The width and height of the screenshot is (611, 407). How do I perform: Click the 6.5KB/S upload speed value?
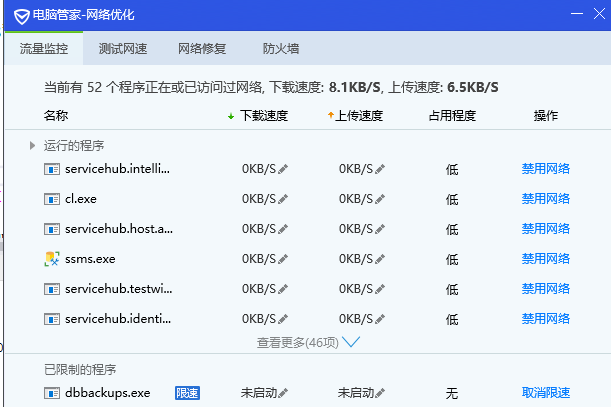pos(473,87)
